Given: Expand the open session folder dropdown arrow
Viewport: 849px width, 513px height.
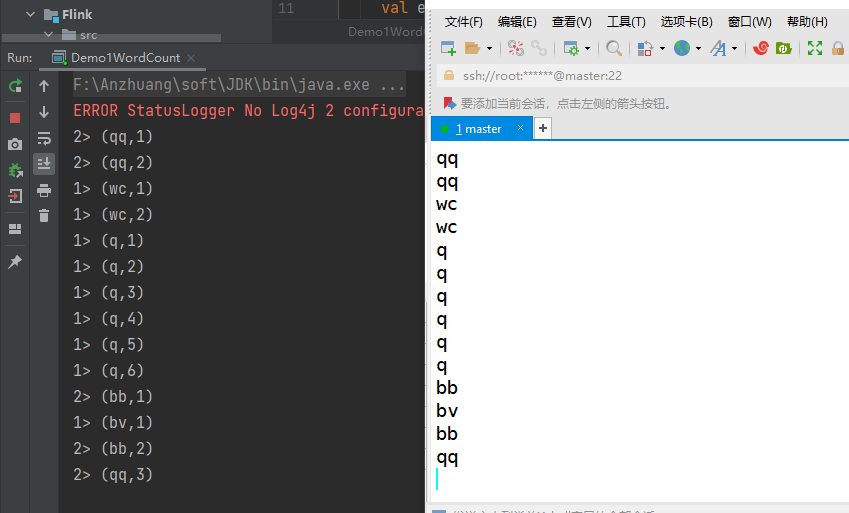Looking at the screenshot, I should pyautogui.click(x=489, y=48).
